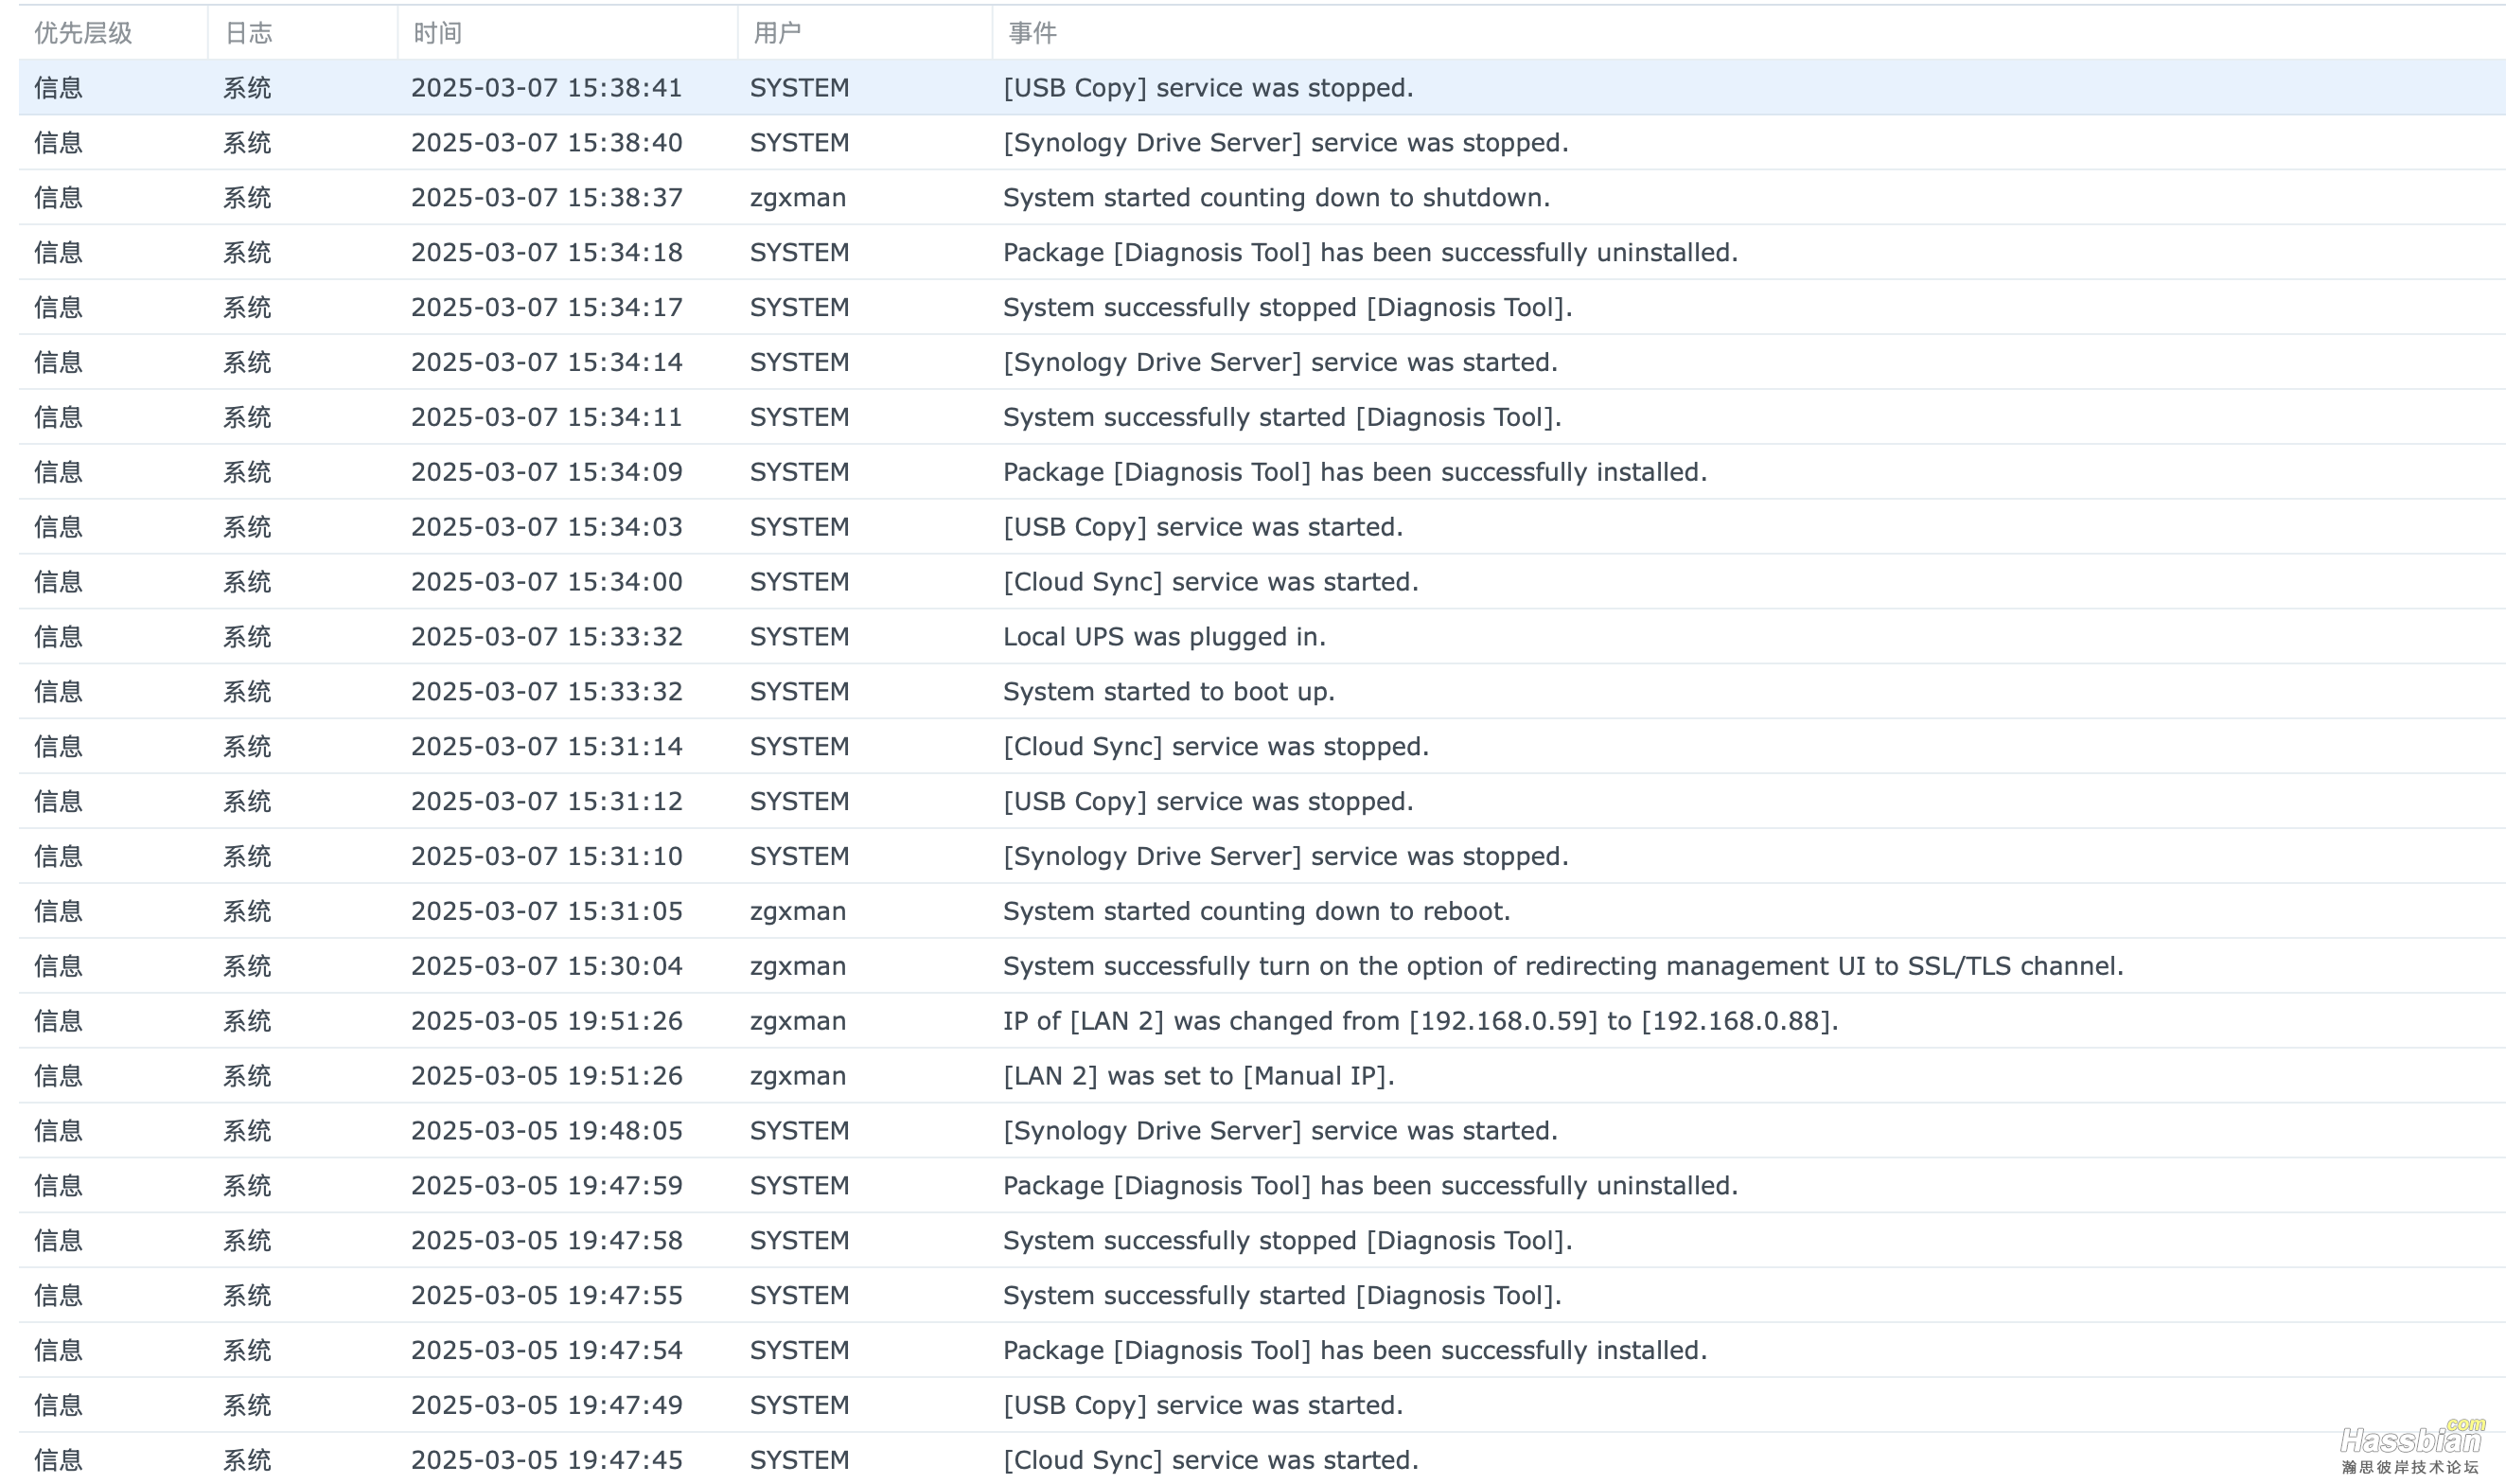The image size is (2506, 1484).
Task: Select 'System started counting down to reboot.' event
Action: click(1256, 912)
